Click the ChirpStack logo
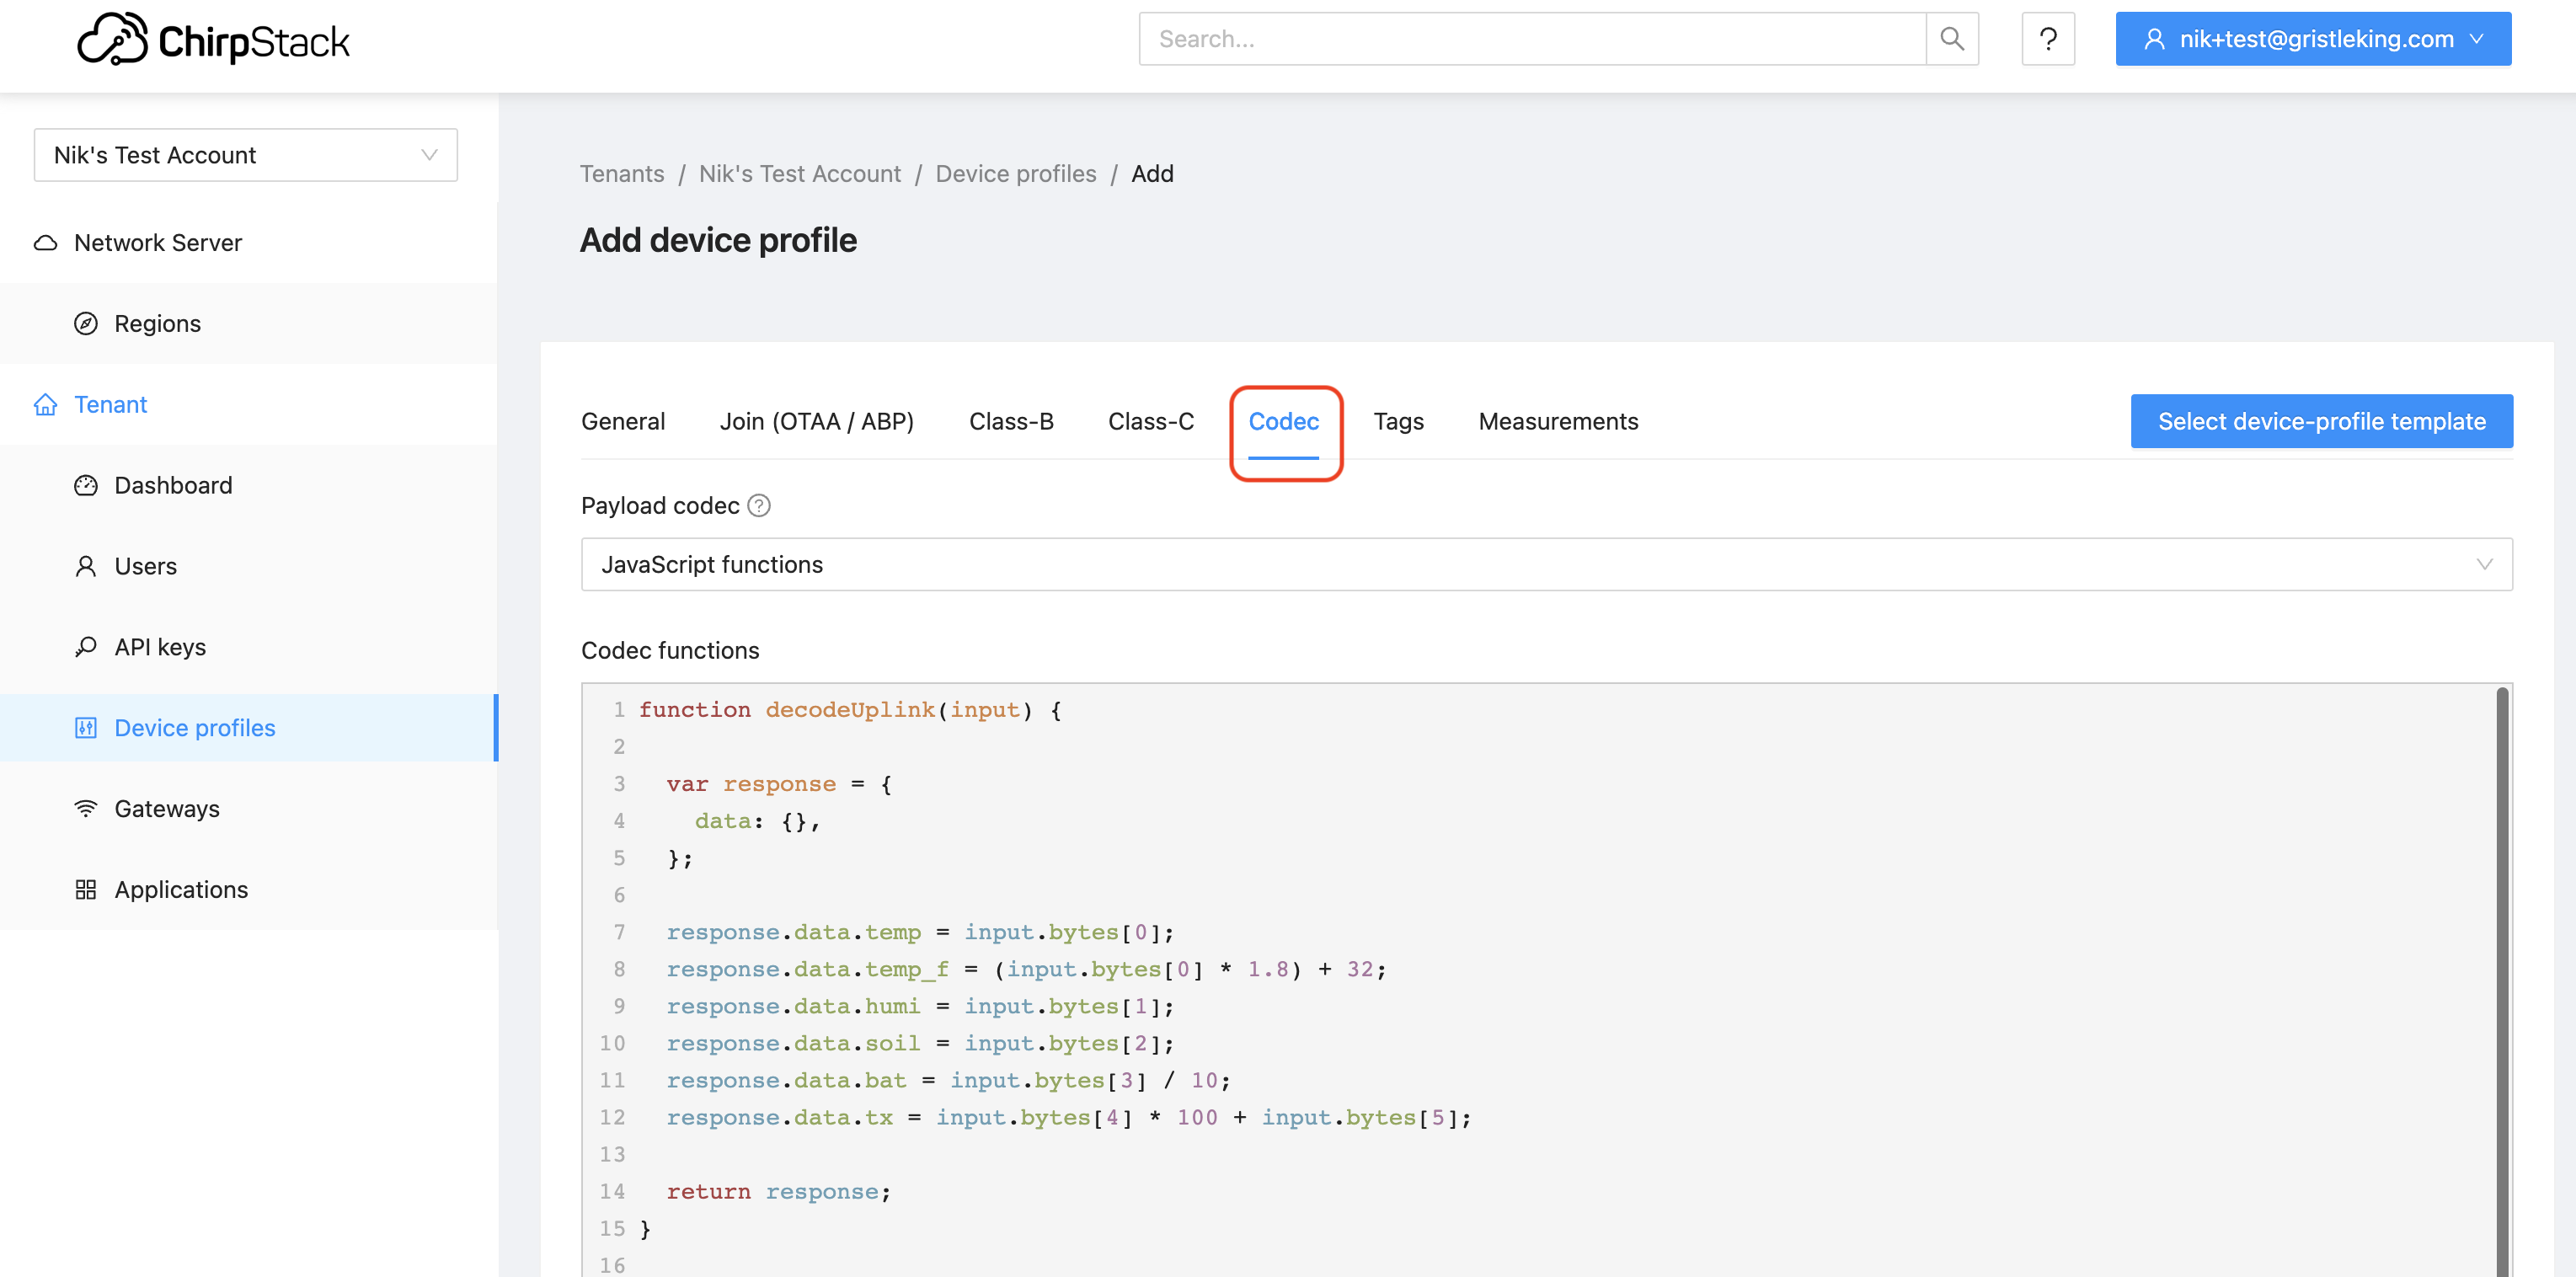The height and width of the screenshot is (1277, 2576). coord(213,40)
